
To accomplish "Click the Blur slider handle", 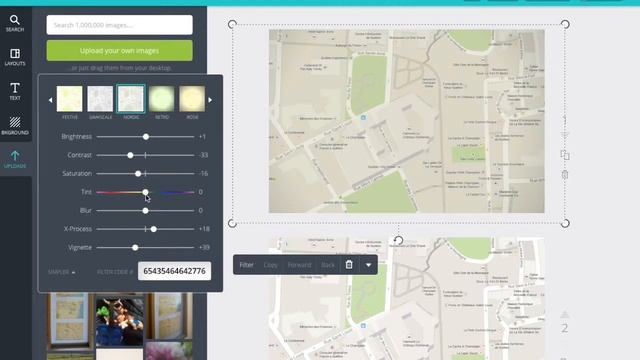I will 145,211.
